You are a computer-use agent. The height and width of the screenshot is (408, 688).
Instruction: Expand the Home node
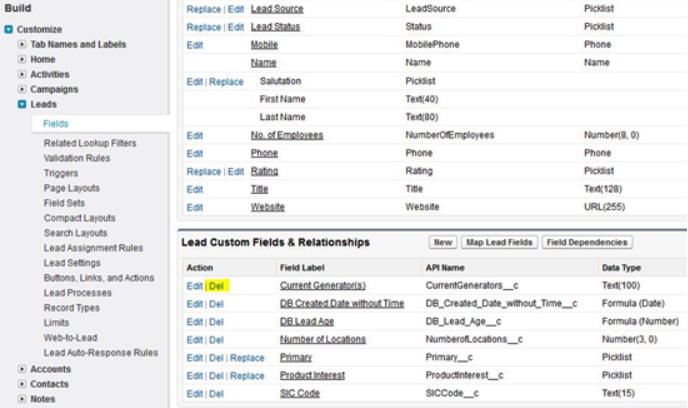click(22, 59)
